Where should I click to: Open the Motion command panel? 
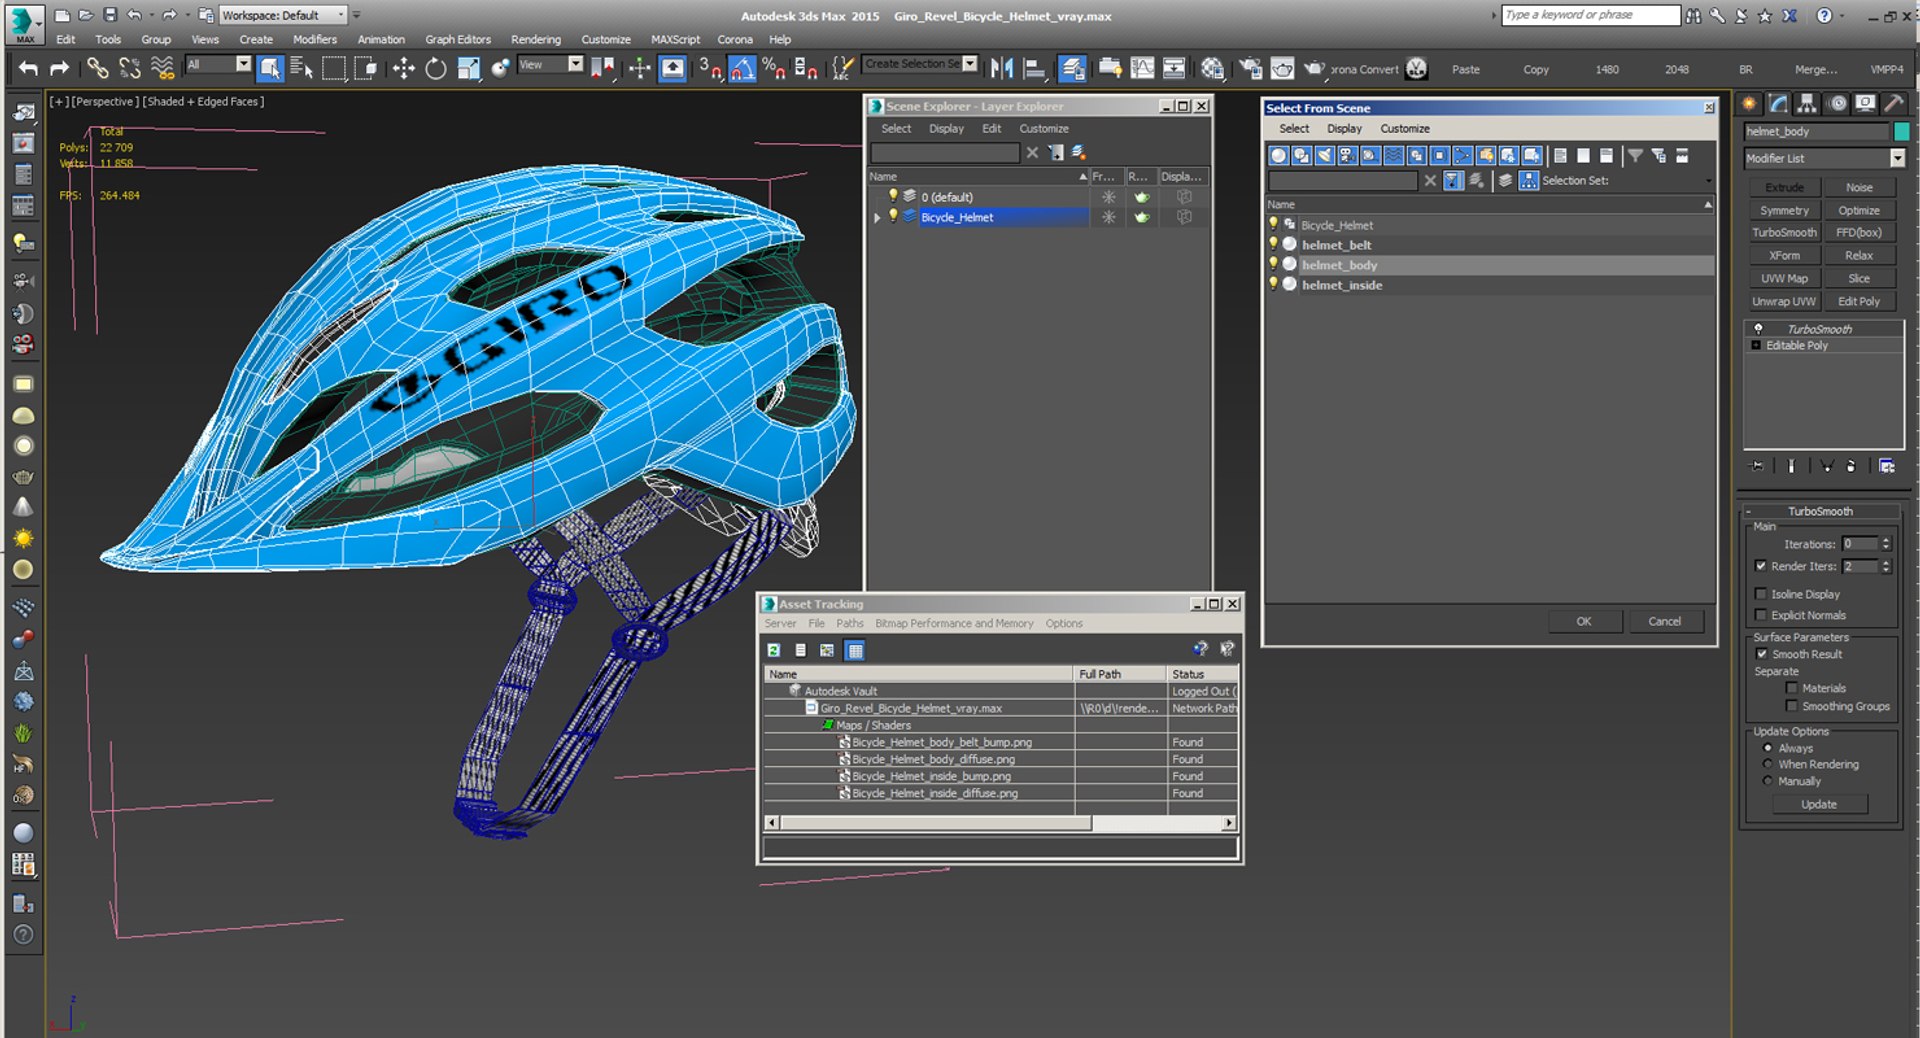[1837, 104]
